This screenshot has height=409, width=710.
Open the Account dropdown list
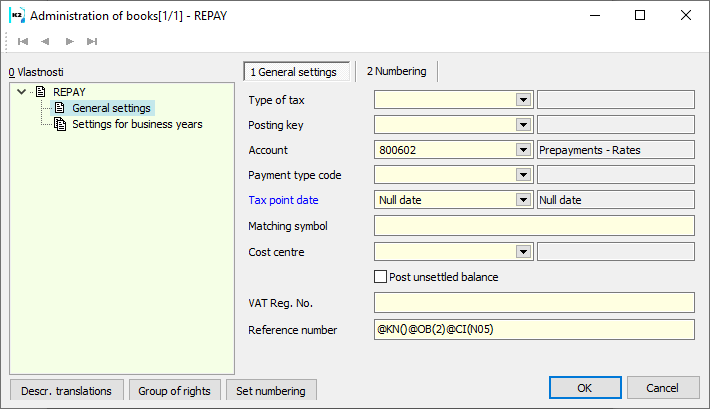point(523,150)
